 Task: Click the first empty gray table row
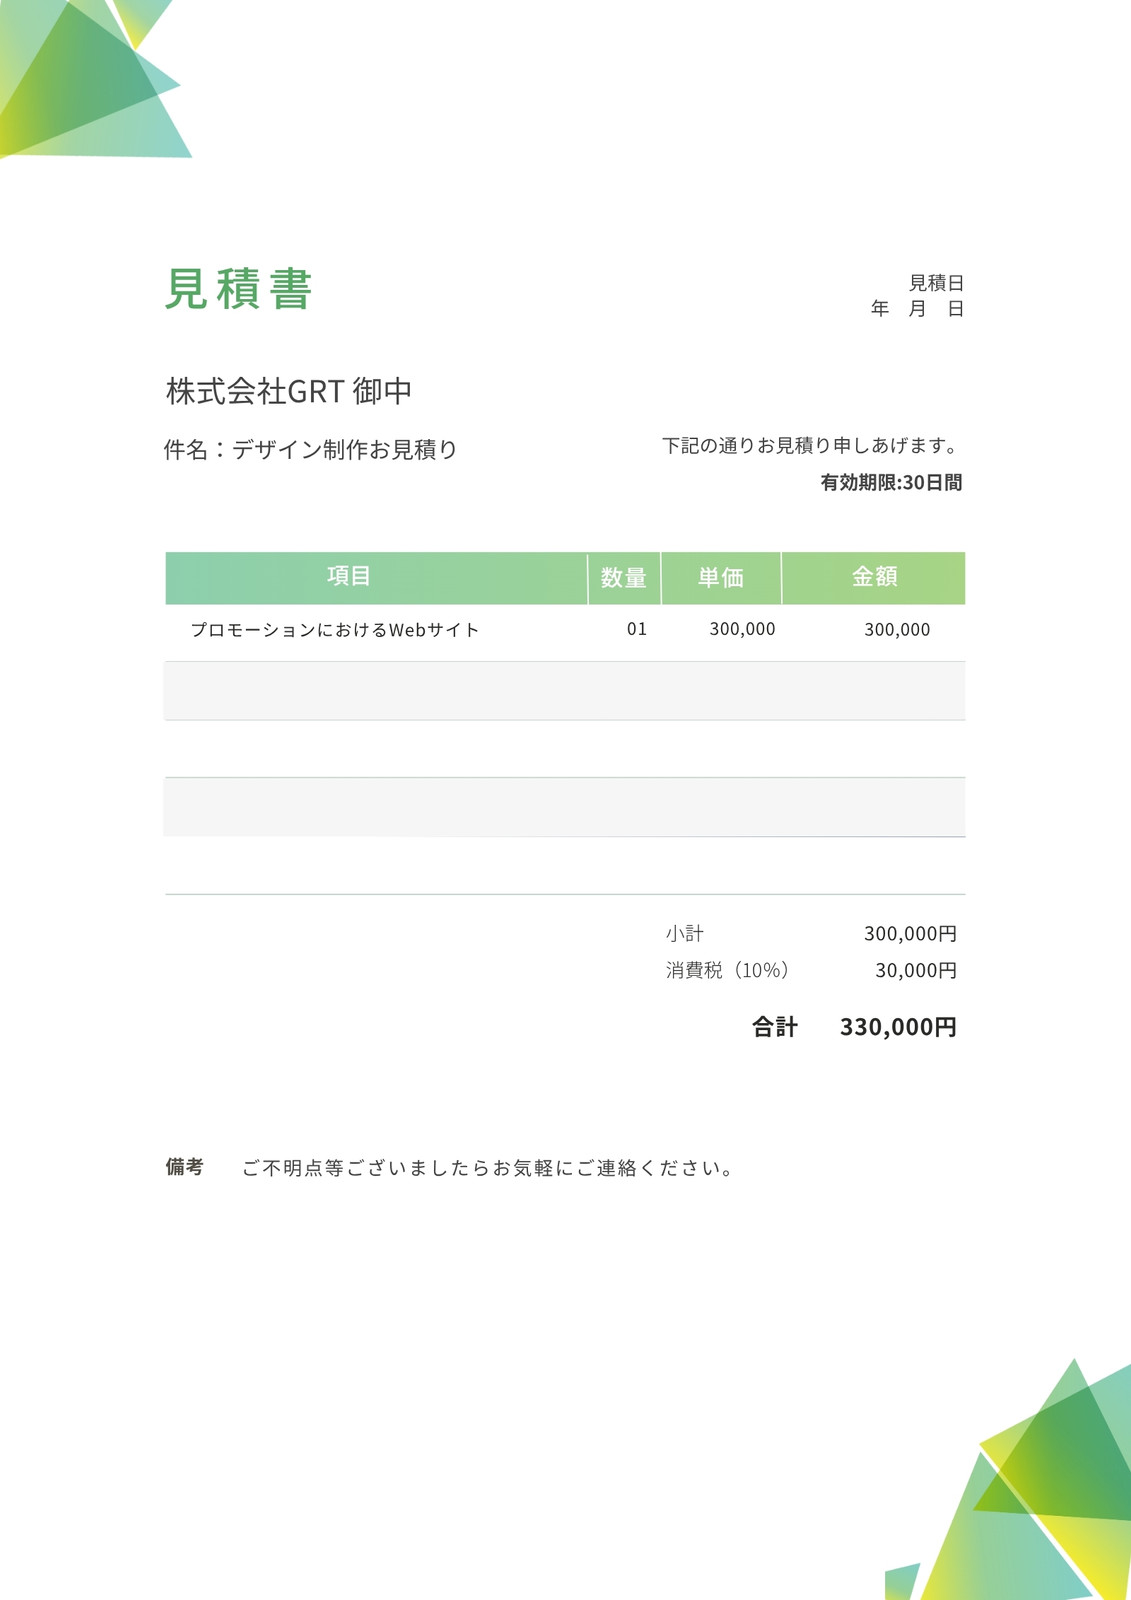coord(565,691)
